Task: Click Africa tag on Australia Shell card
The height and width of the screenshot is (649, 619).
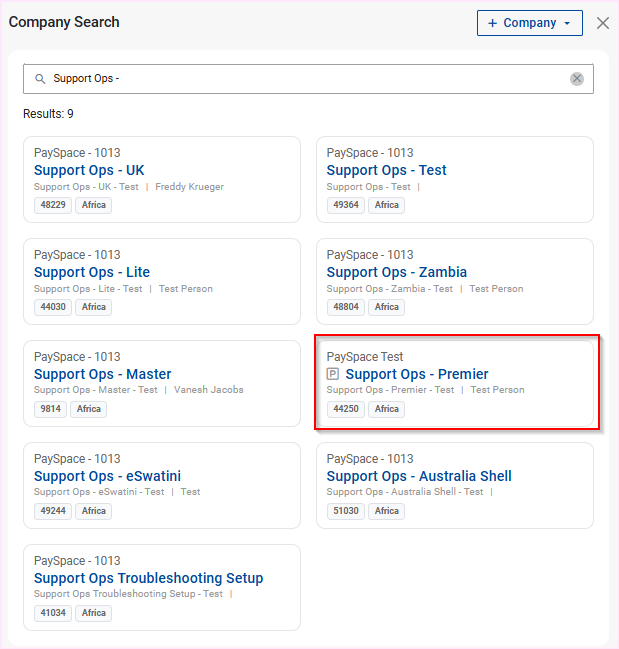Action: point(386,511)
